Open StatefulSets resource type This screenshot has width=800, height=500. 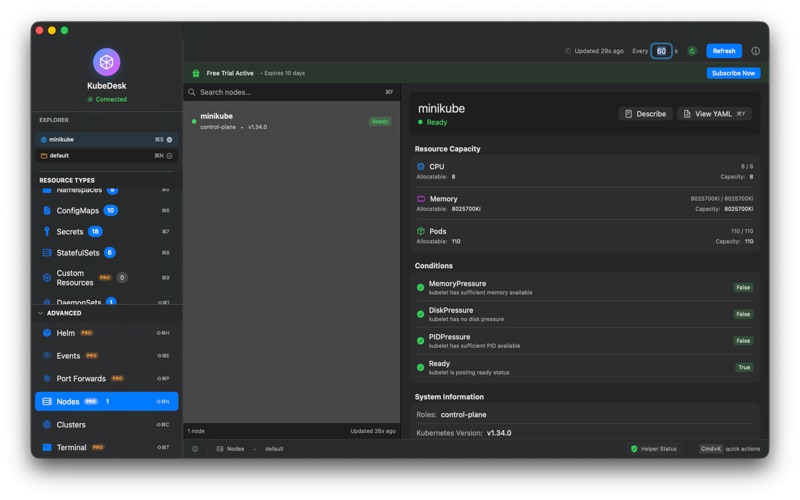coord(107,253)
